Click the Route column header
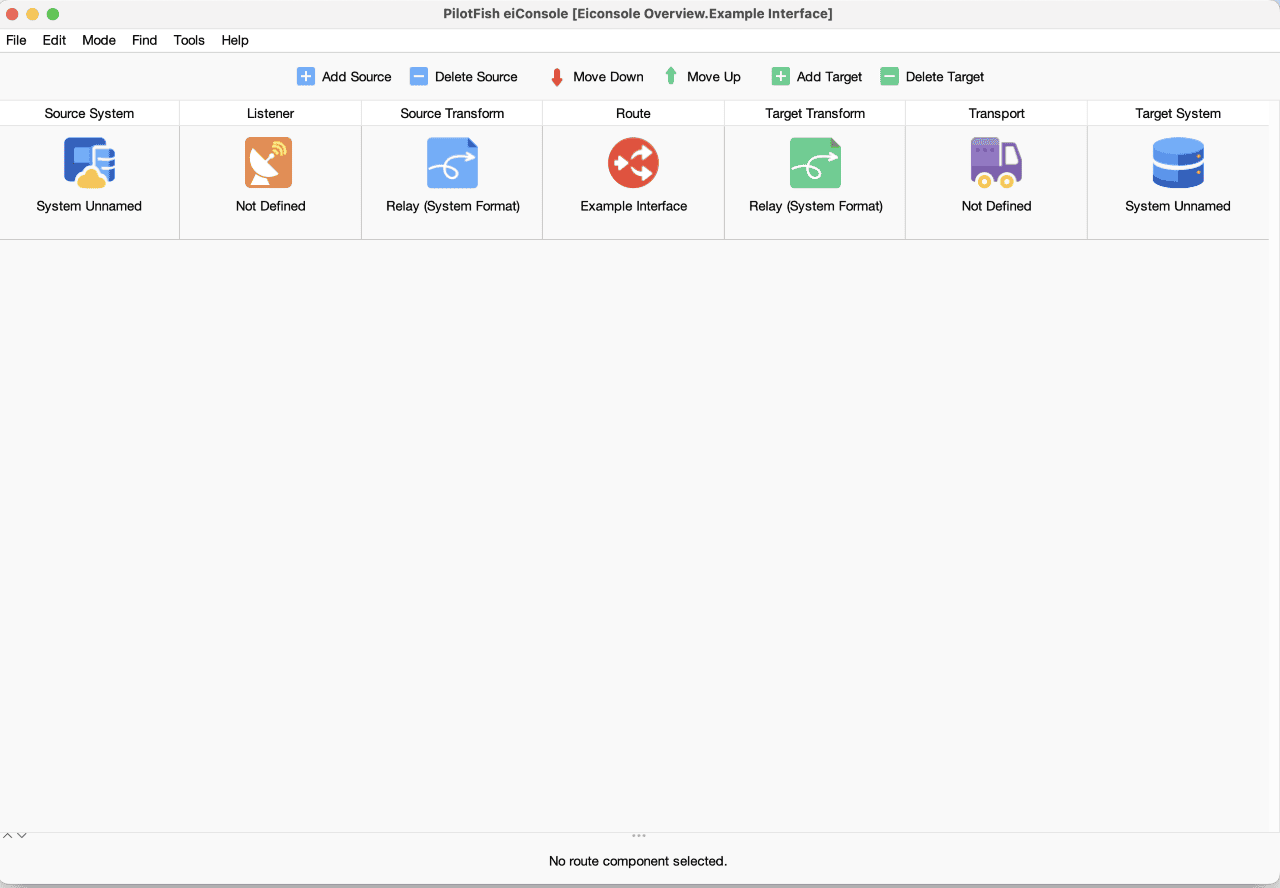 [633, 113]
